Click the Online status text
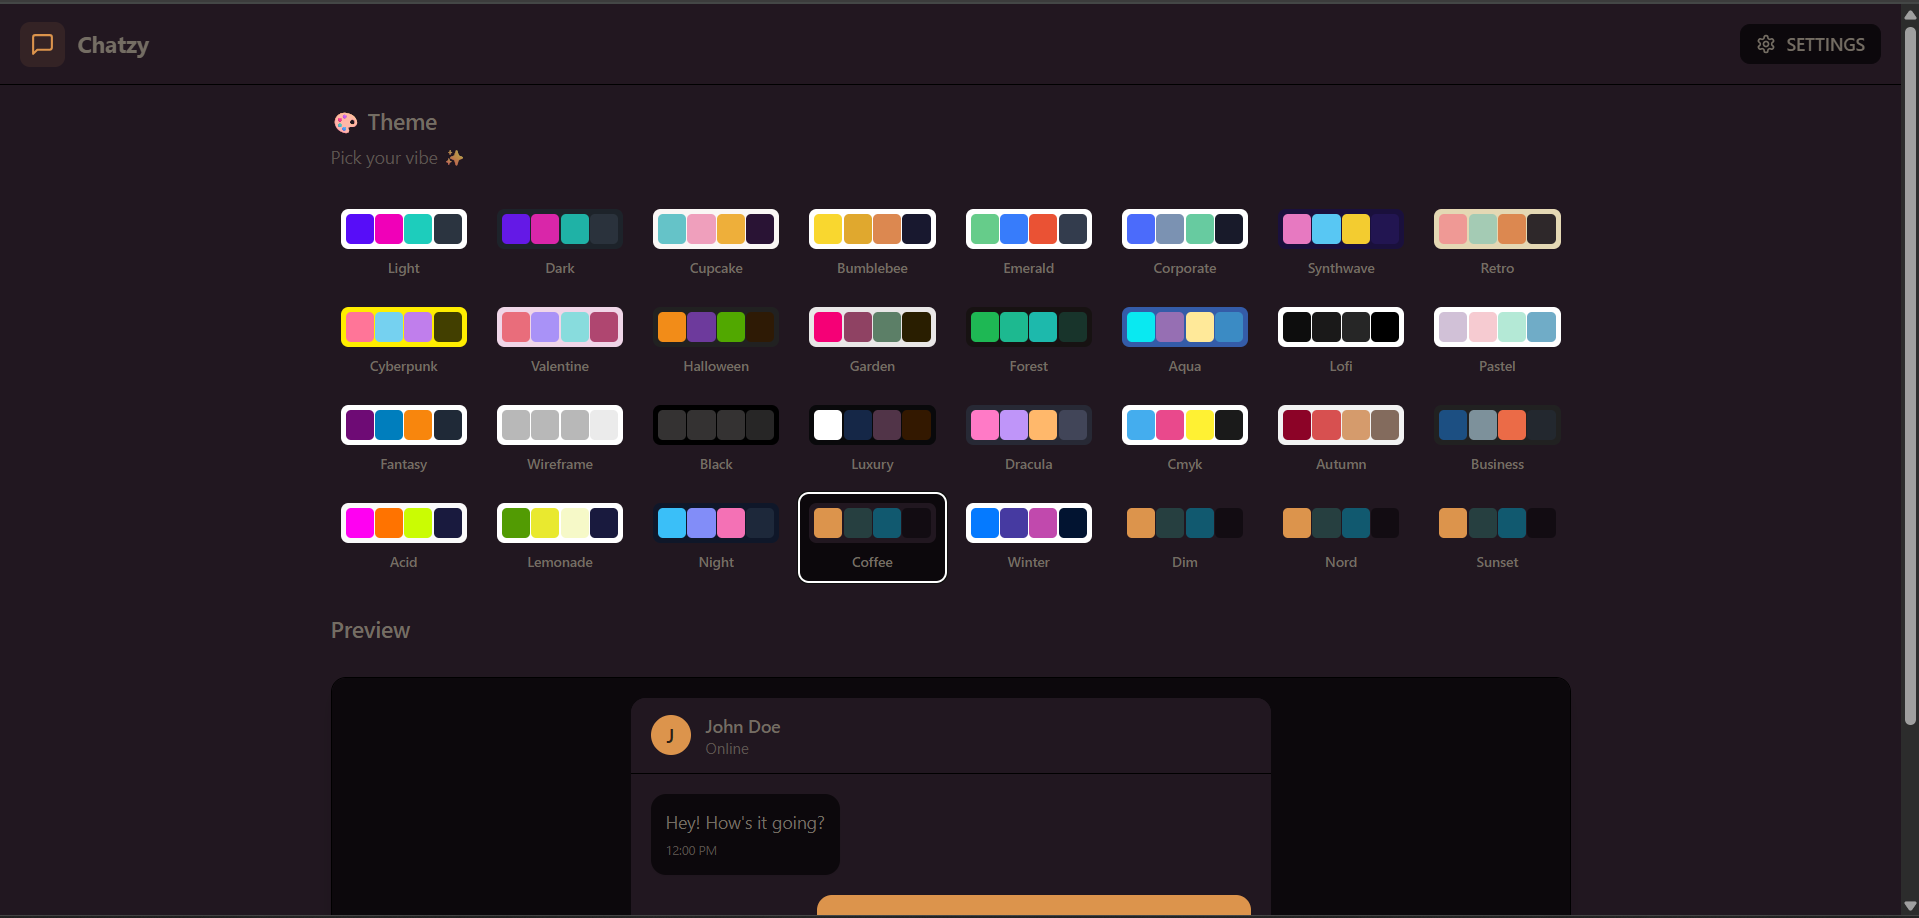 (x=727, y=749)
